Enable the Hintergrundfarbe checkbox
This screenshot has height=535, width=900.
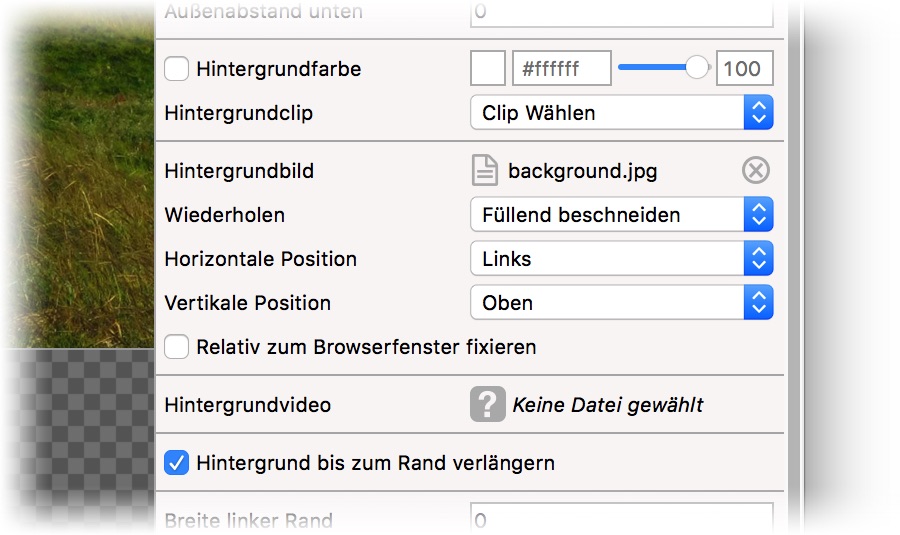[x=177, y=69]
